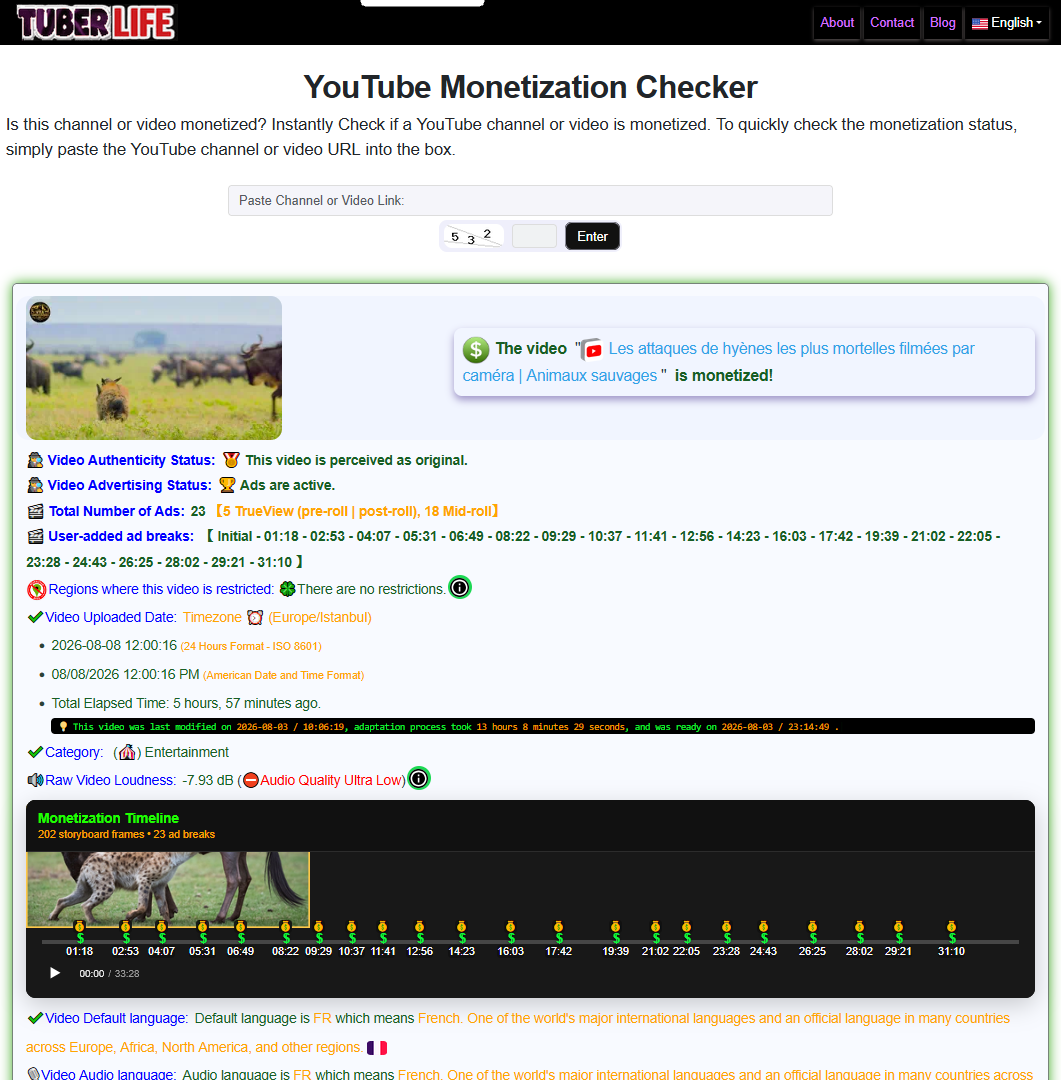The height and width of the screenshot is (1080, 1061).
Task: Open the hyena video thumbnail
Action: [154, 368]
